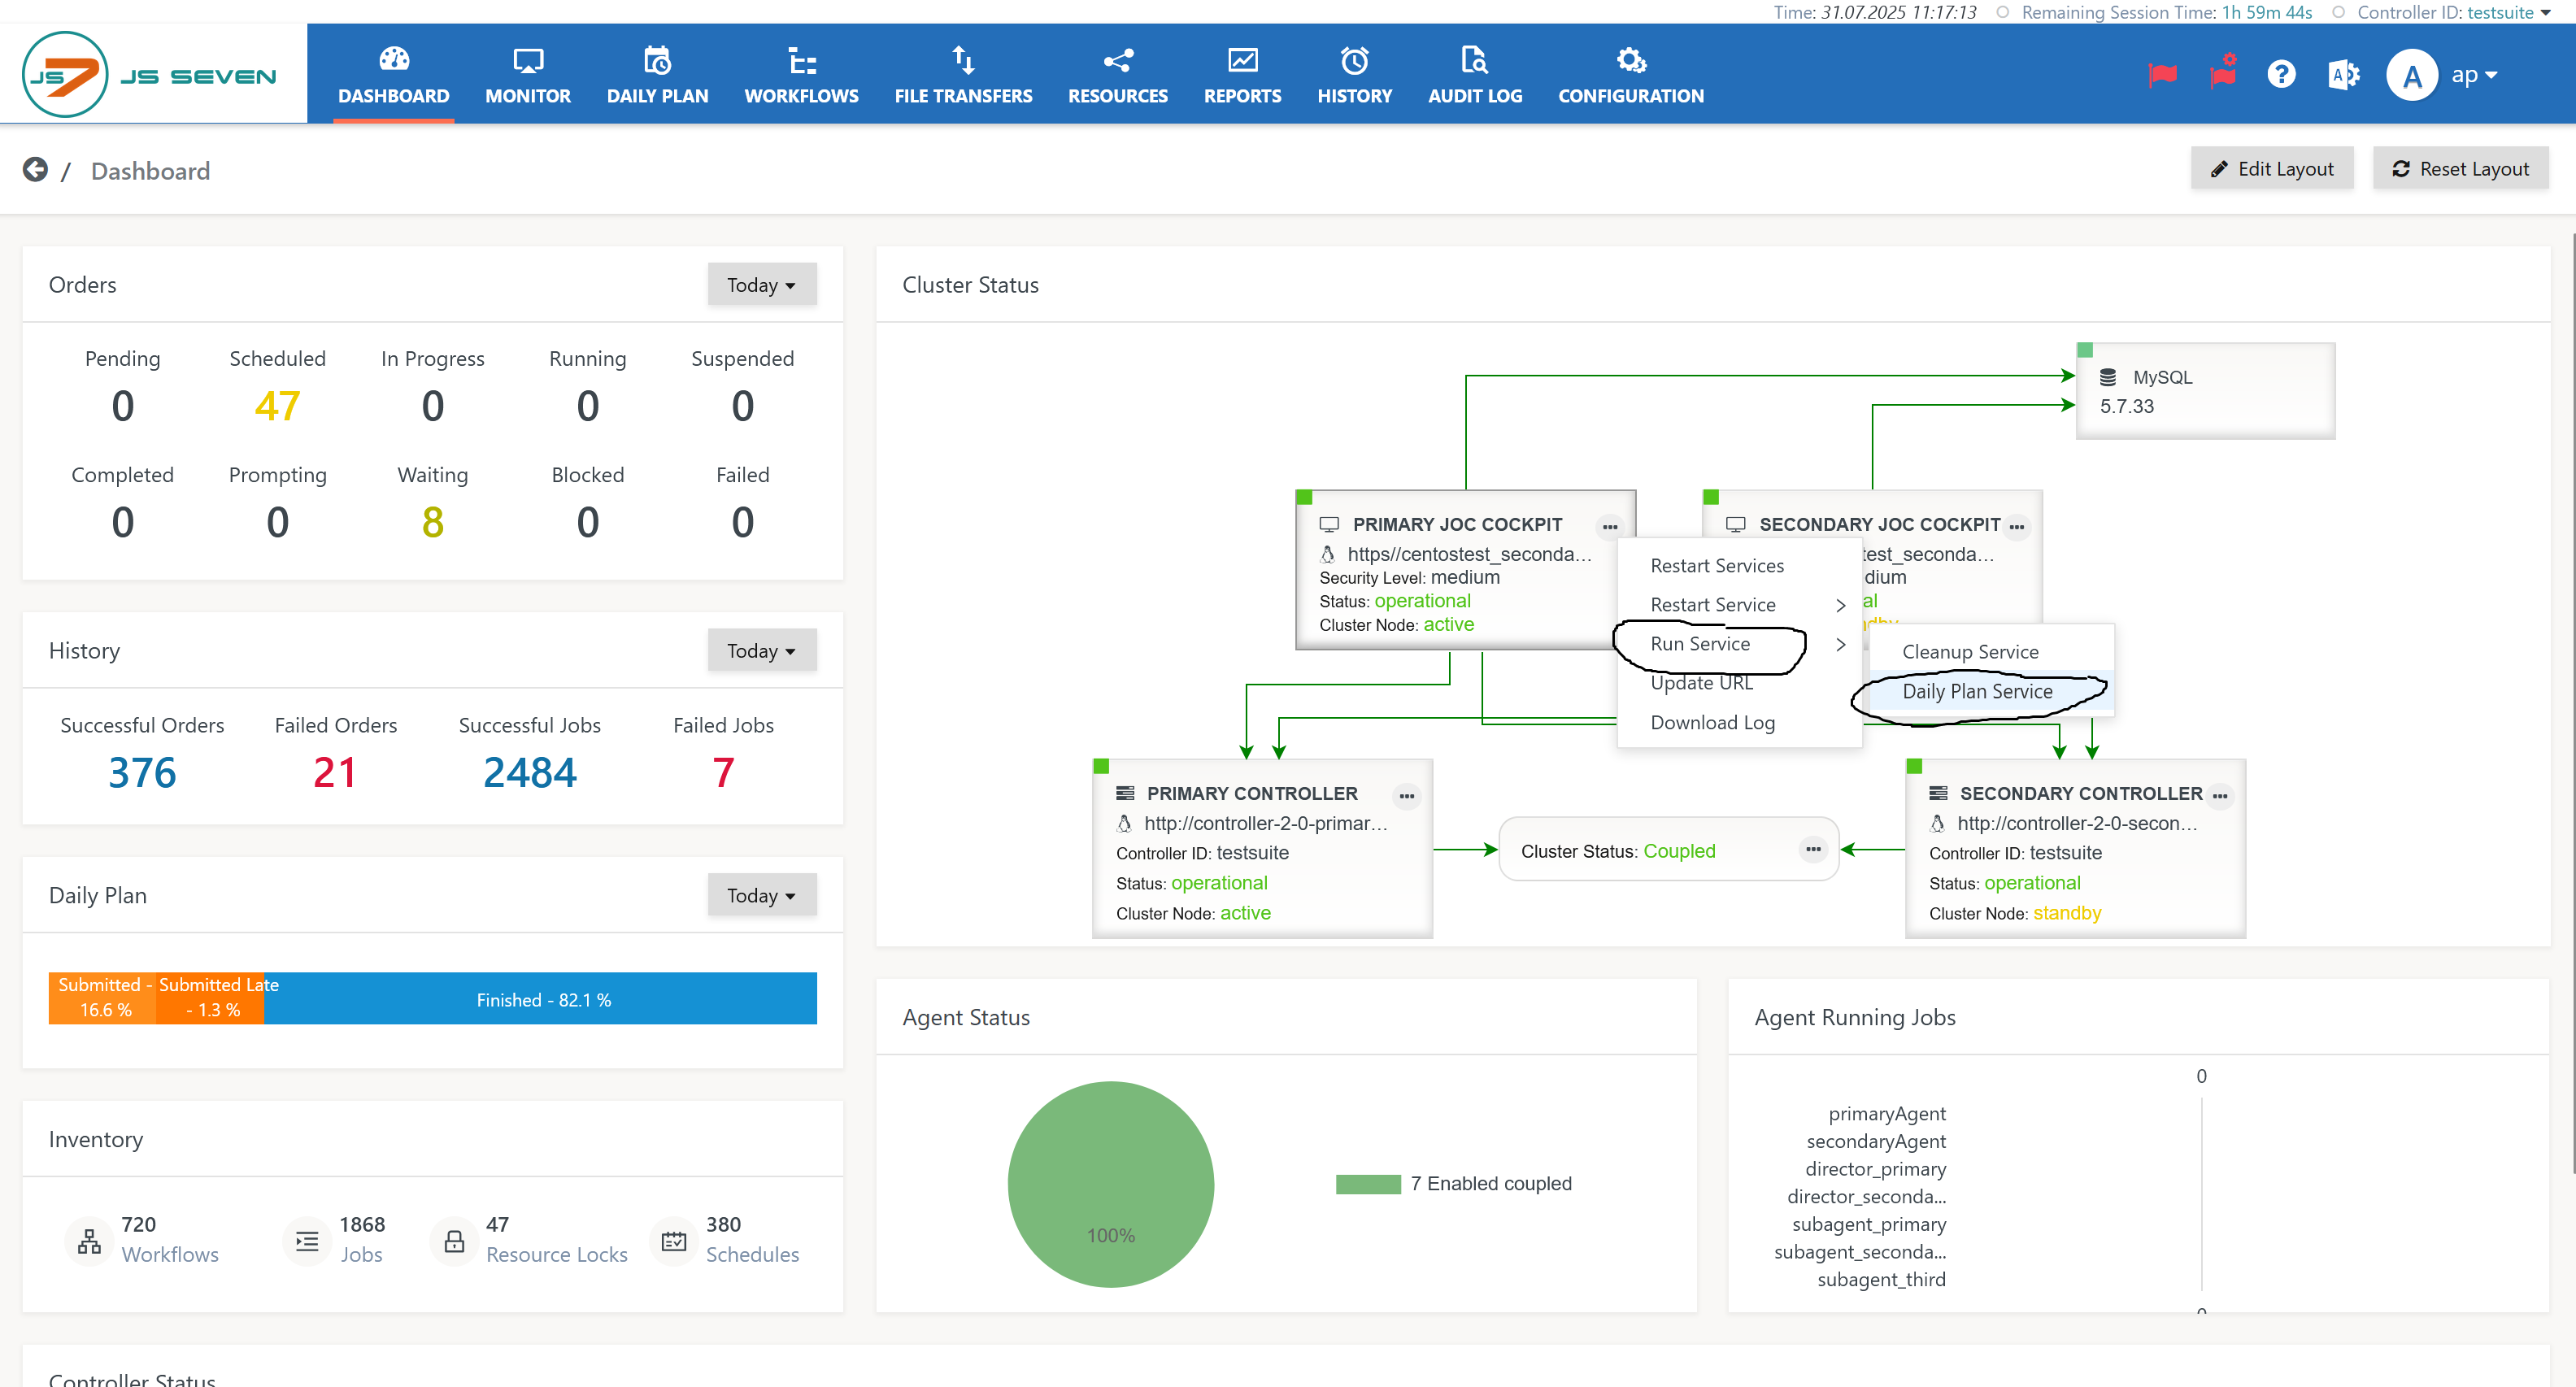Open the help question mark icon
This screenshot has height=1387, width=2576.
click(x=2281, y=75)
